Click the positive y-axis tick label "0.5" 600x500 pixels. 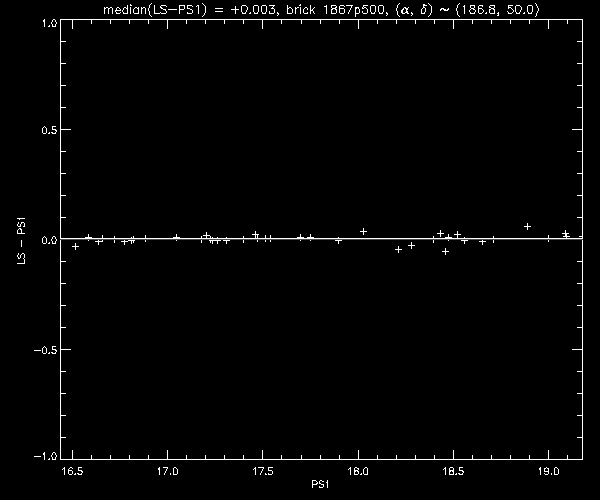[49, 130]
